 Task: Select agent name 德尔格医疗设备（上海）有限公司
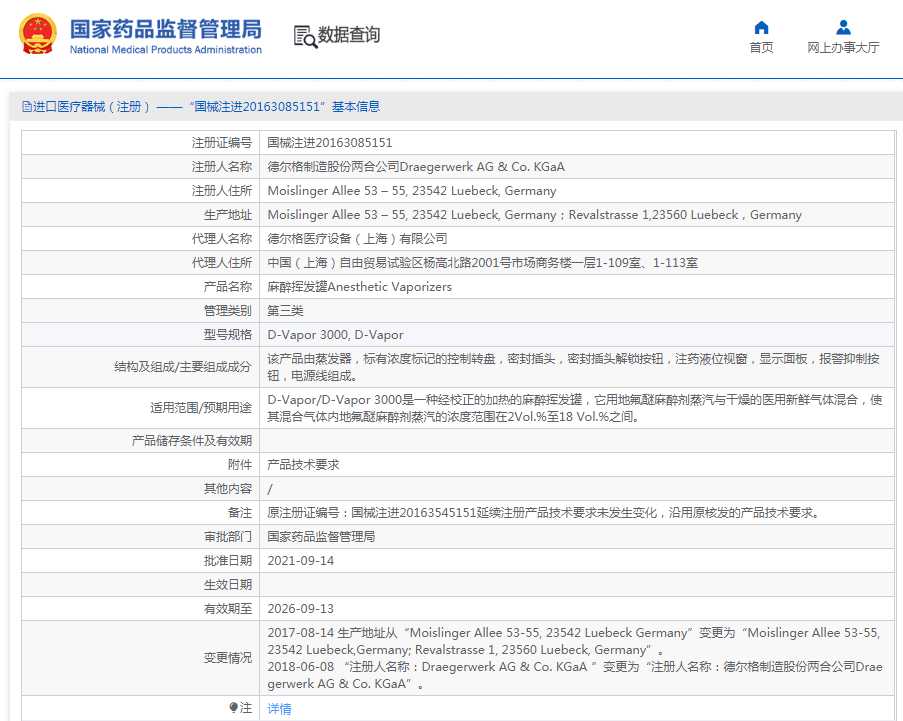pyautogui.click(x=357, y=238)
